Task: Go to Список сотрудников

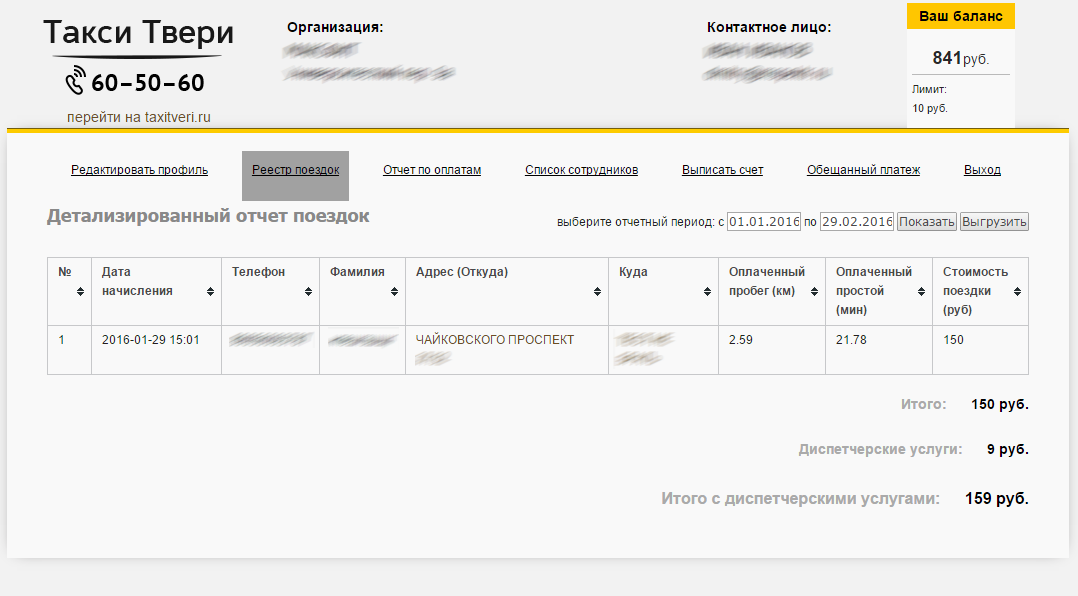Action: tap(581, 170)
